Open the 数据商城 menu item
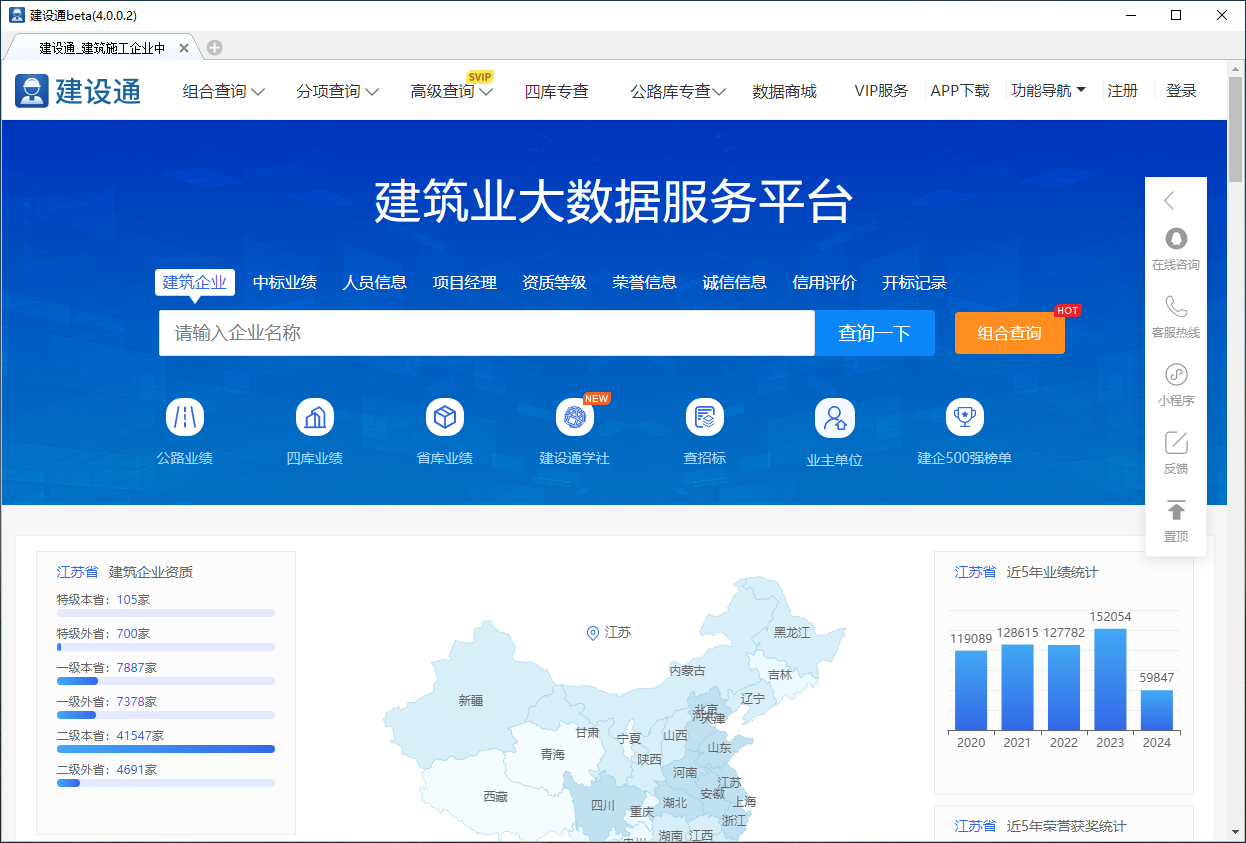Image resolution: width=1246 pixels, height=843 pixels. (x=784, y=91)
